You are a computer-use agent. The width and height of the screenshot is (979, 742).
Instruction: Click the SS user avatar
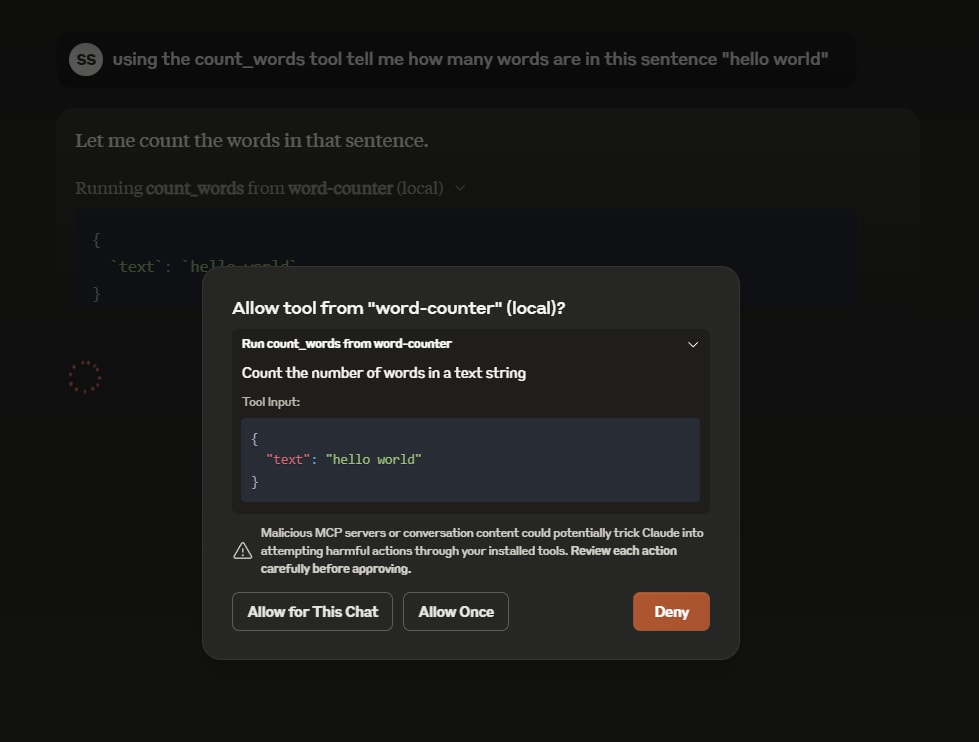[x=86, y=59]
